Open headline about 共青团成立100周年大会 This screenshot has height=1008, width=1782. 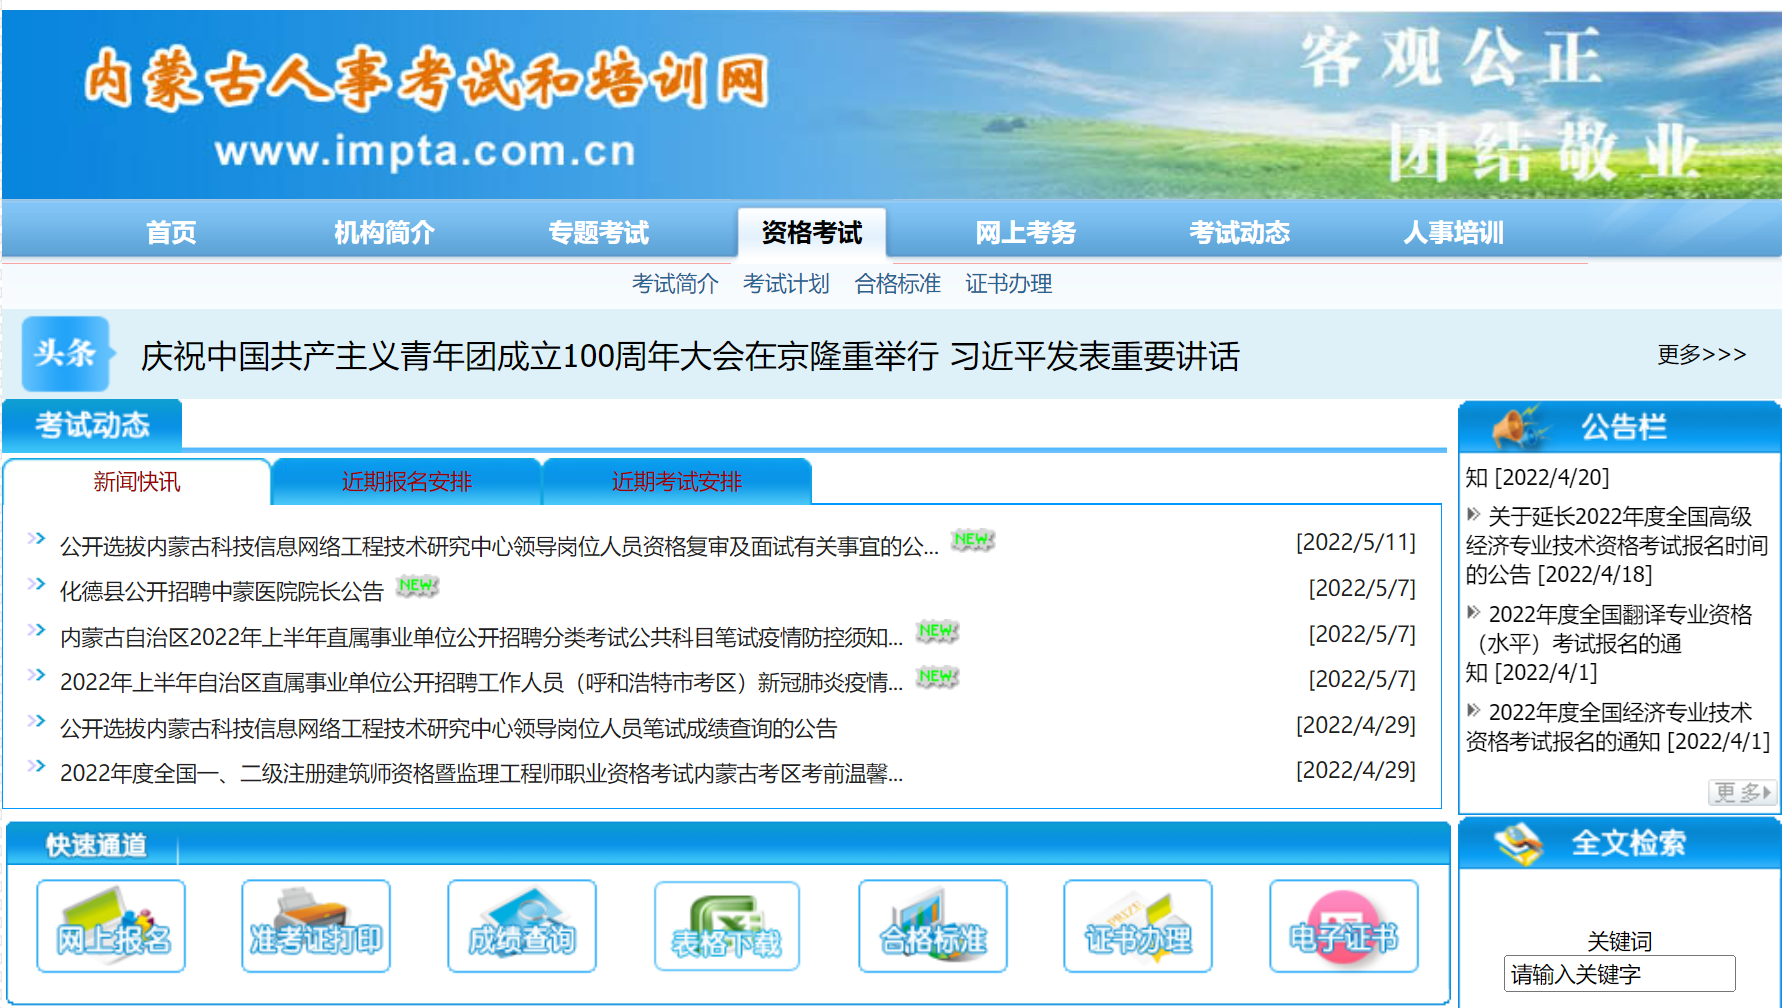pos(690,356)
